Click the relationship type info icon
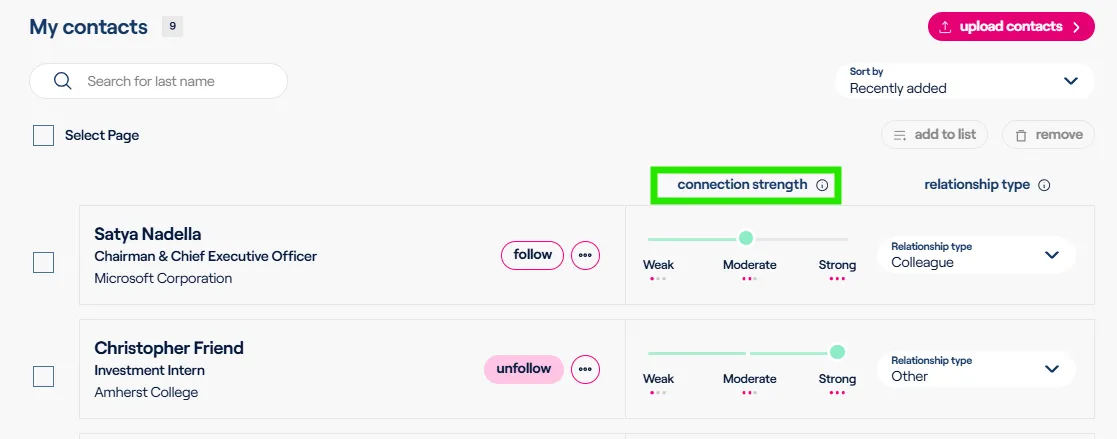The height and width of the screenshot is (439, 1117). pyautogui.click(x=1044, y=185)
